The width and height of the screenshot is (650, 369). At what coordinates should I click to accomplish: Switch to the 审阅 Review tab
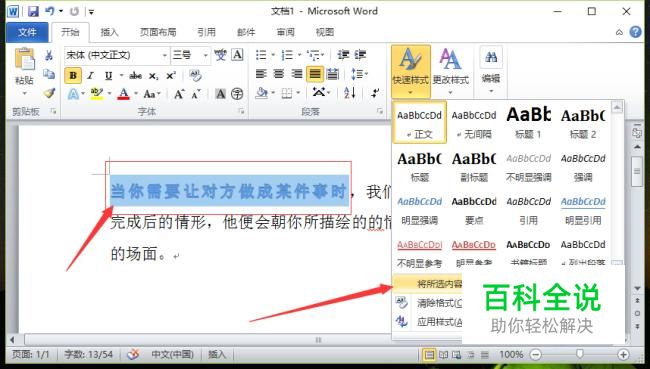click(286, 32)
